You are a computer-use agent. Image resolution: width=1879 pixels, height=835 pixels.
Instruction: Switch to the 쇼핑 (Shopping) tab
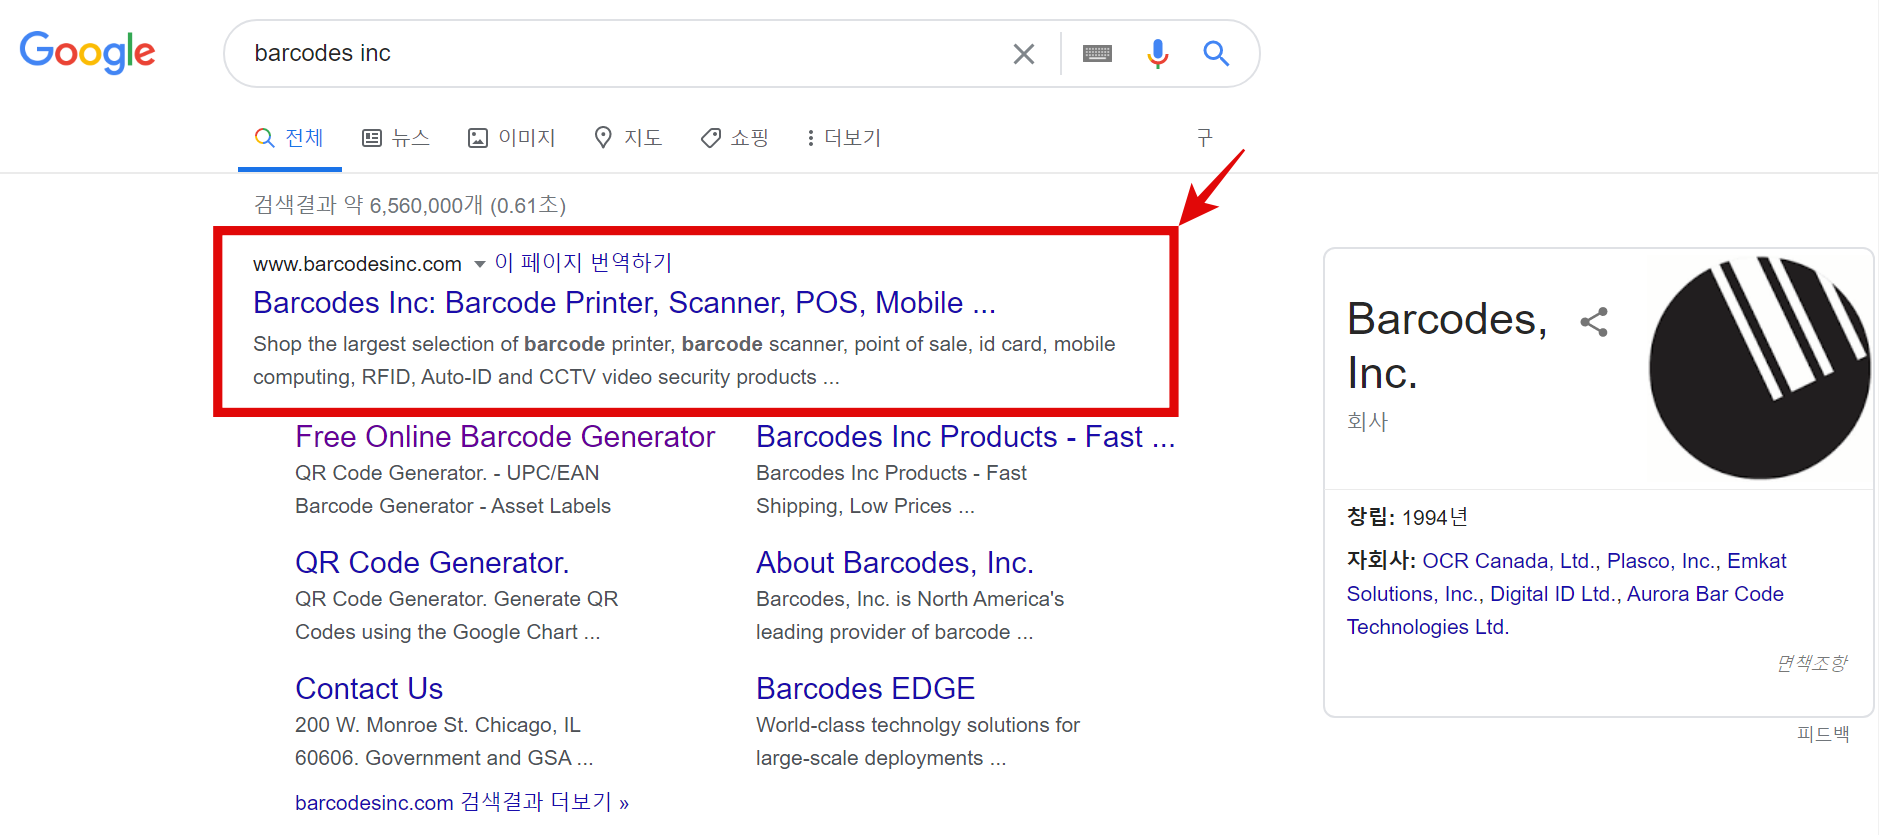point(734,138)
